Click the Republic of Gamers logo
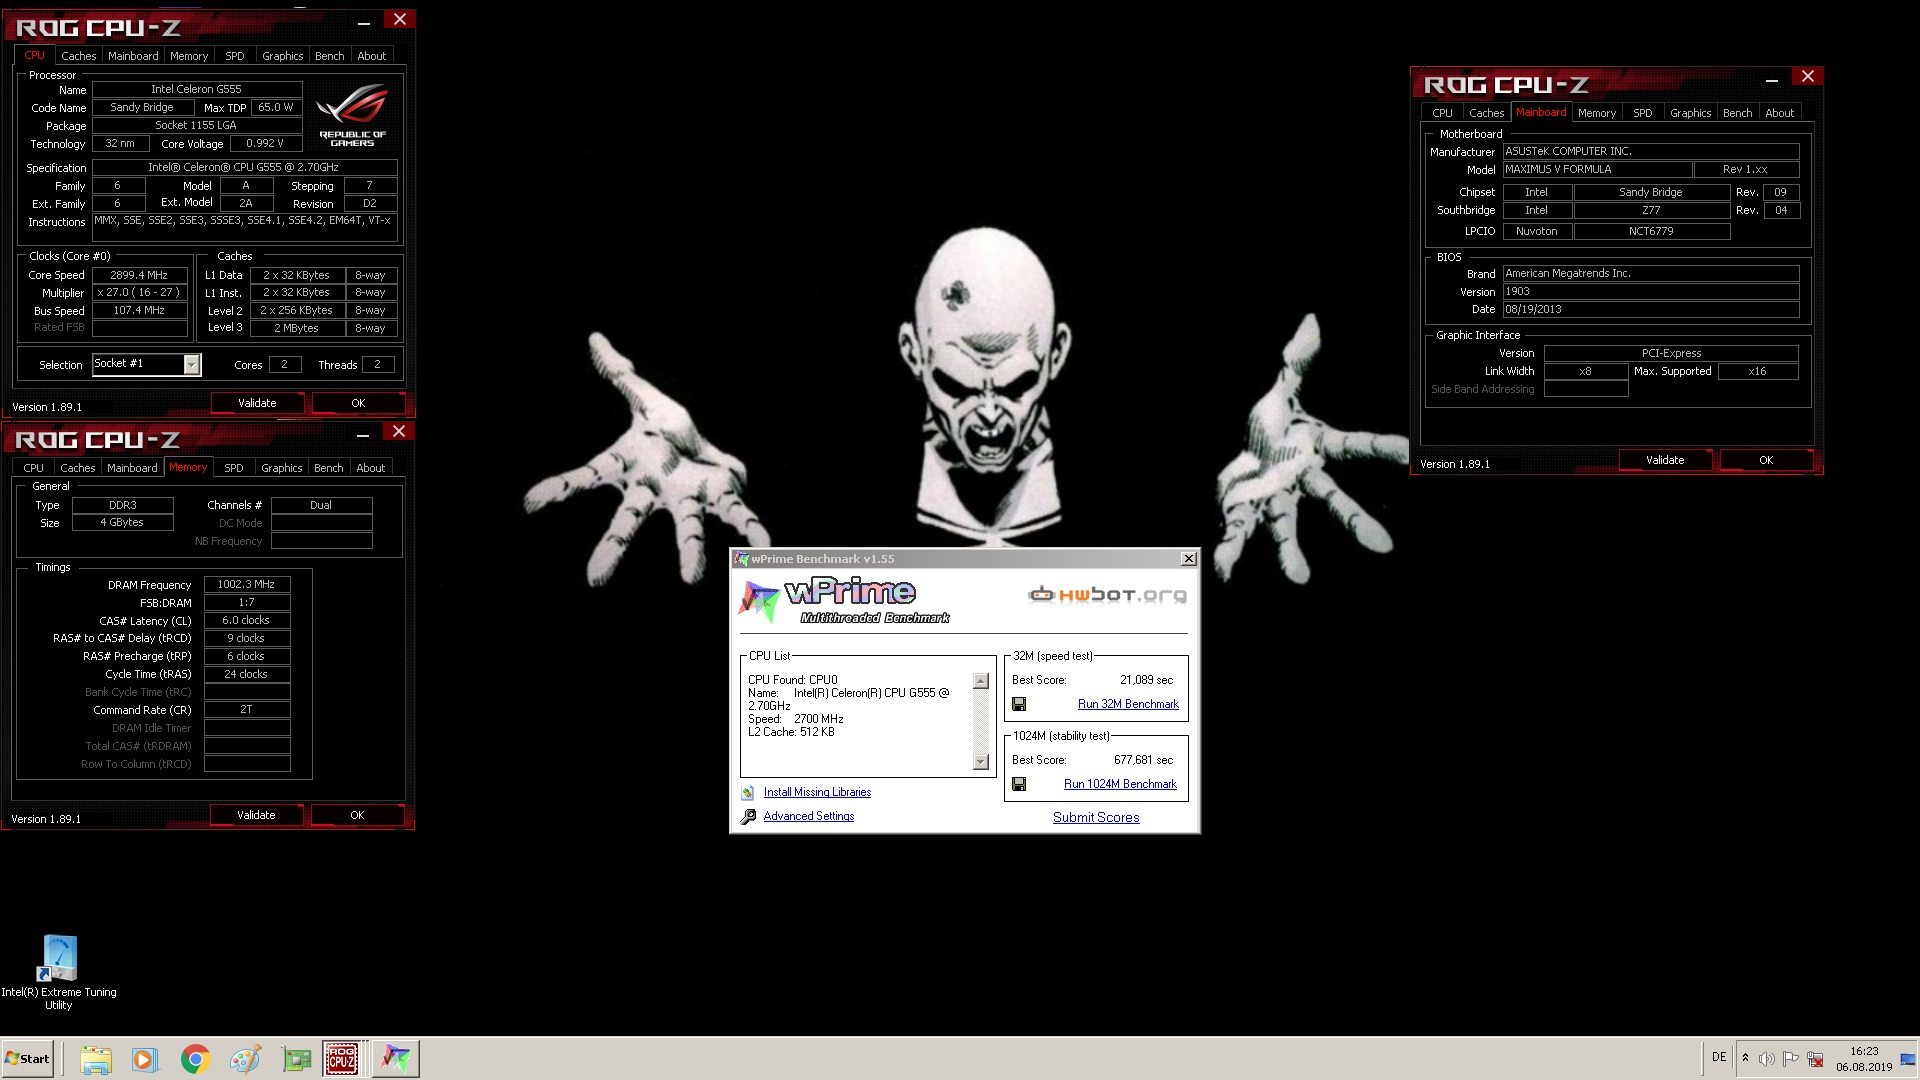Image resolution: width=1920 pixels, height=1080 pixels. click(352, 116)
